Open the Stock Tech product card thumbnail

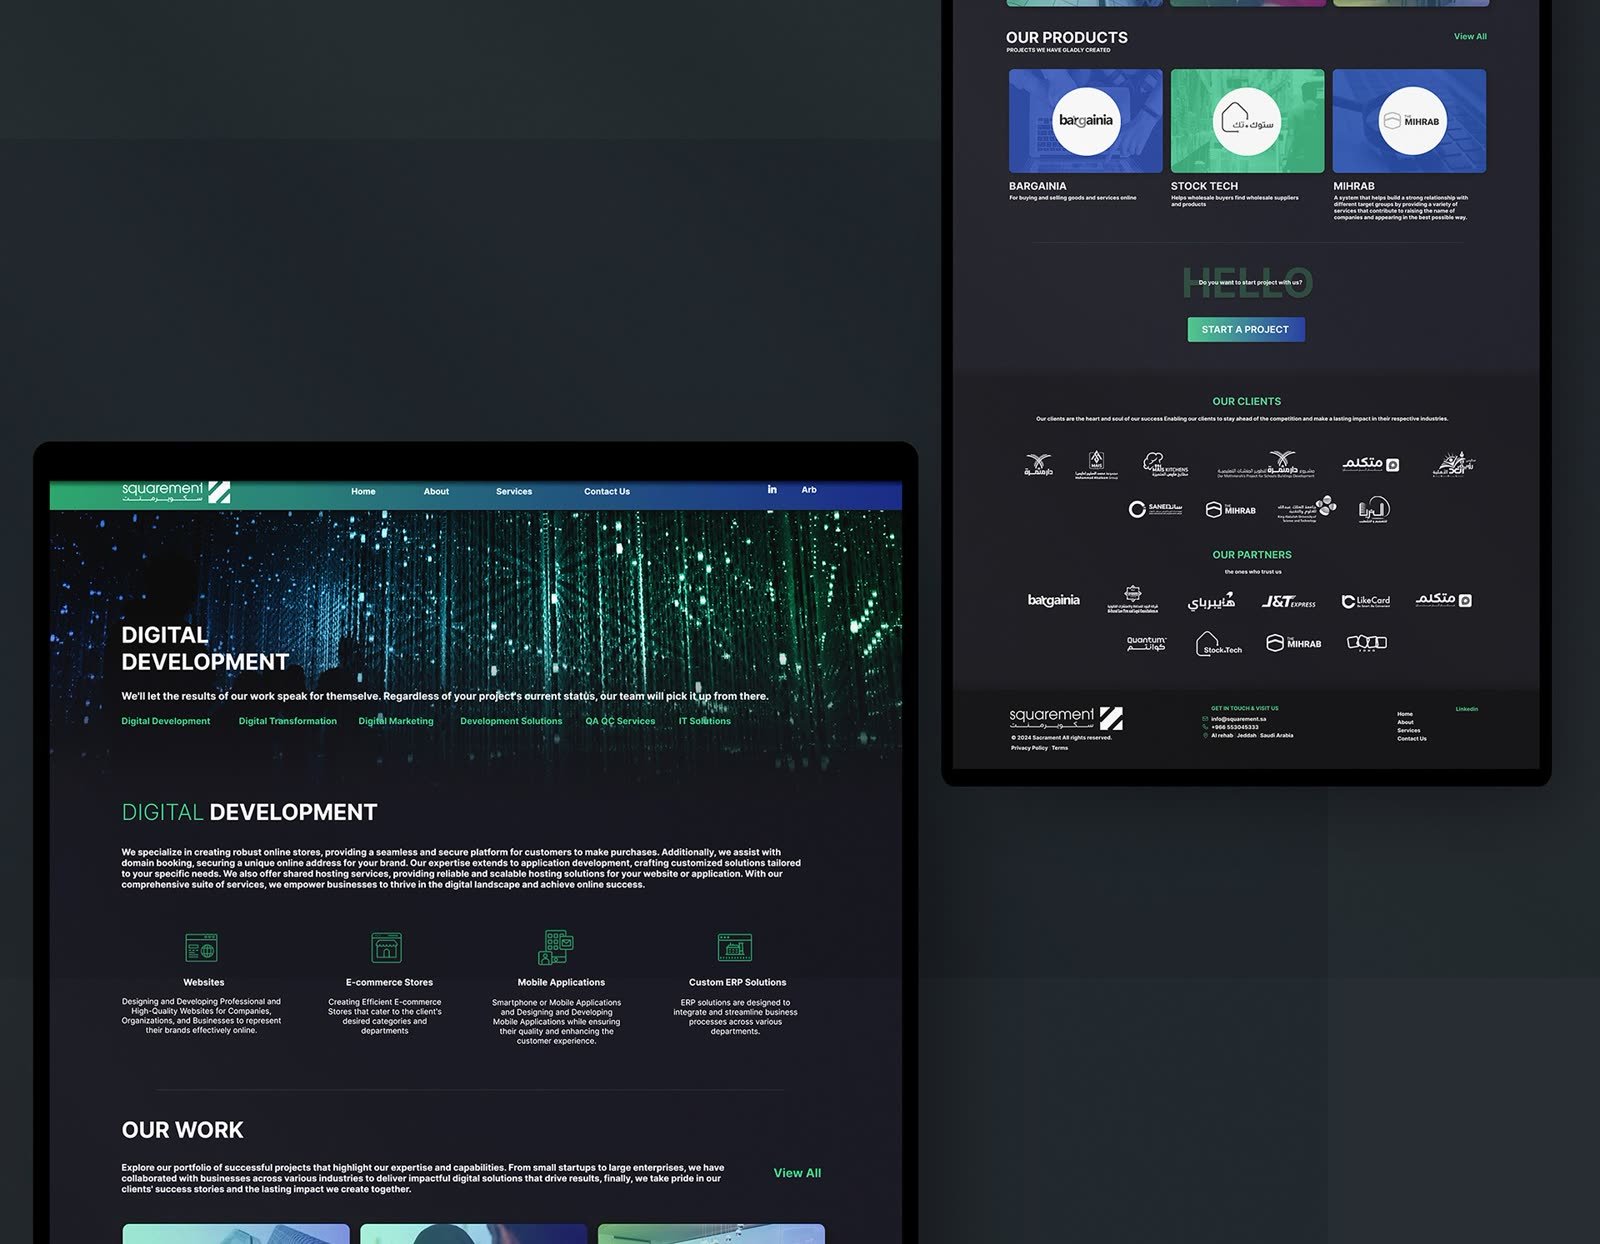1248,121
